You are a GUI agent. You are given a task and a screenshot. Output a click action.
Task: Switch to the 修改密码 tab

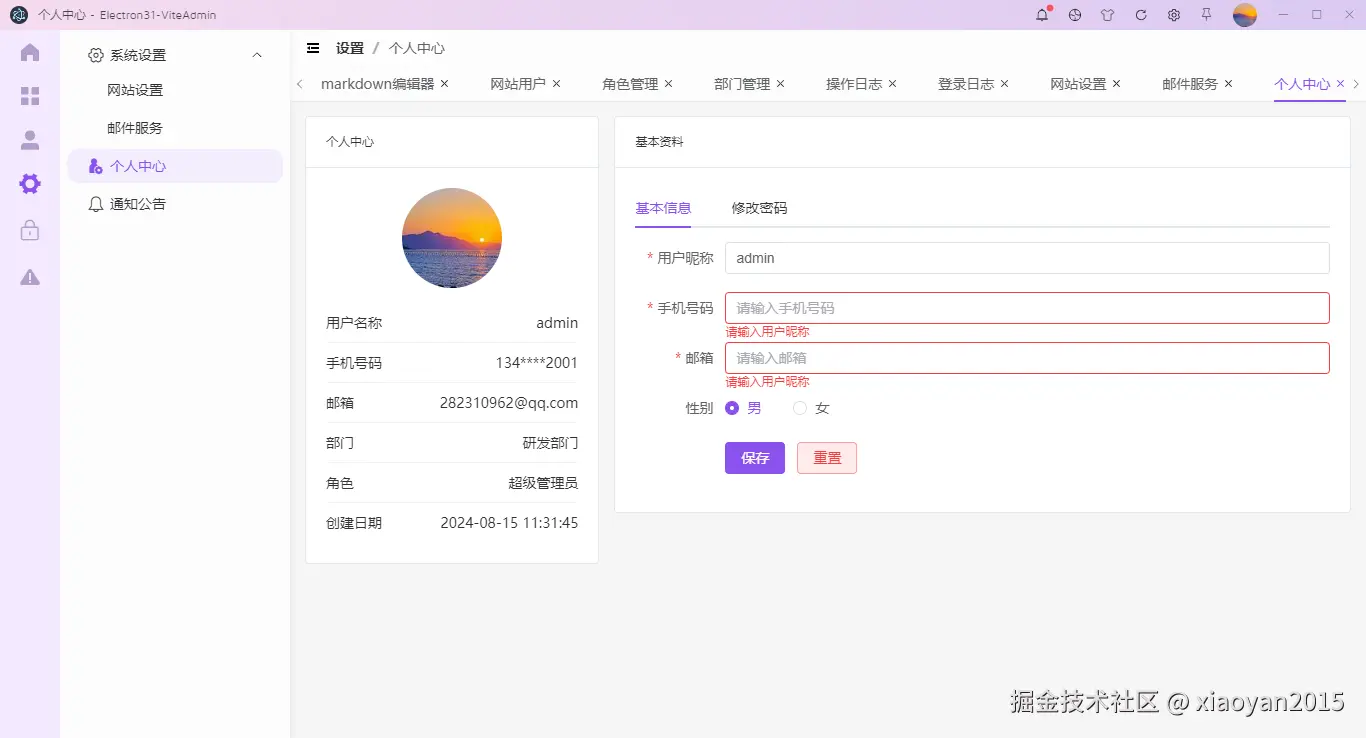[758, 209]
